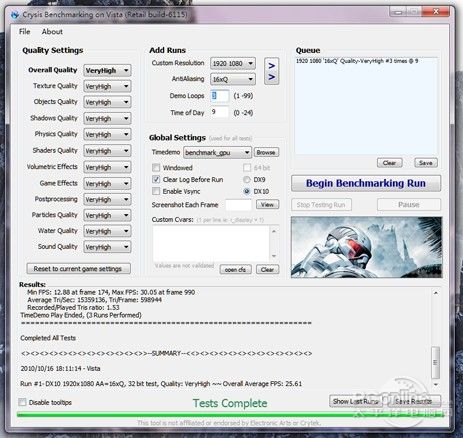The width and height of the screenshot is (463, 438).
Task: Open Shaders Quality dropdown
Action: point(107,151)
